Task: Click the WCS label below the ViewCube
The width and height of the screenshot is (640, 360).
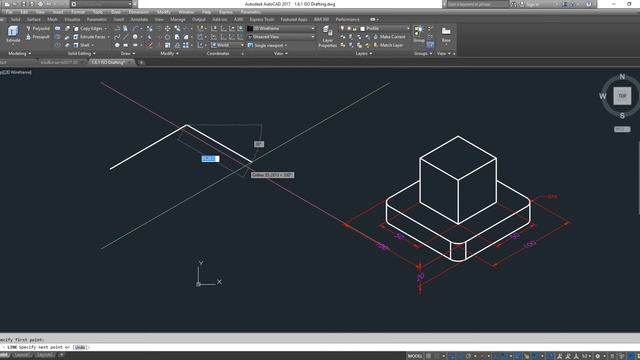Action: click(622, 129)
